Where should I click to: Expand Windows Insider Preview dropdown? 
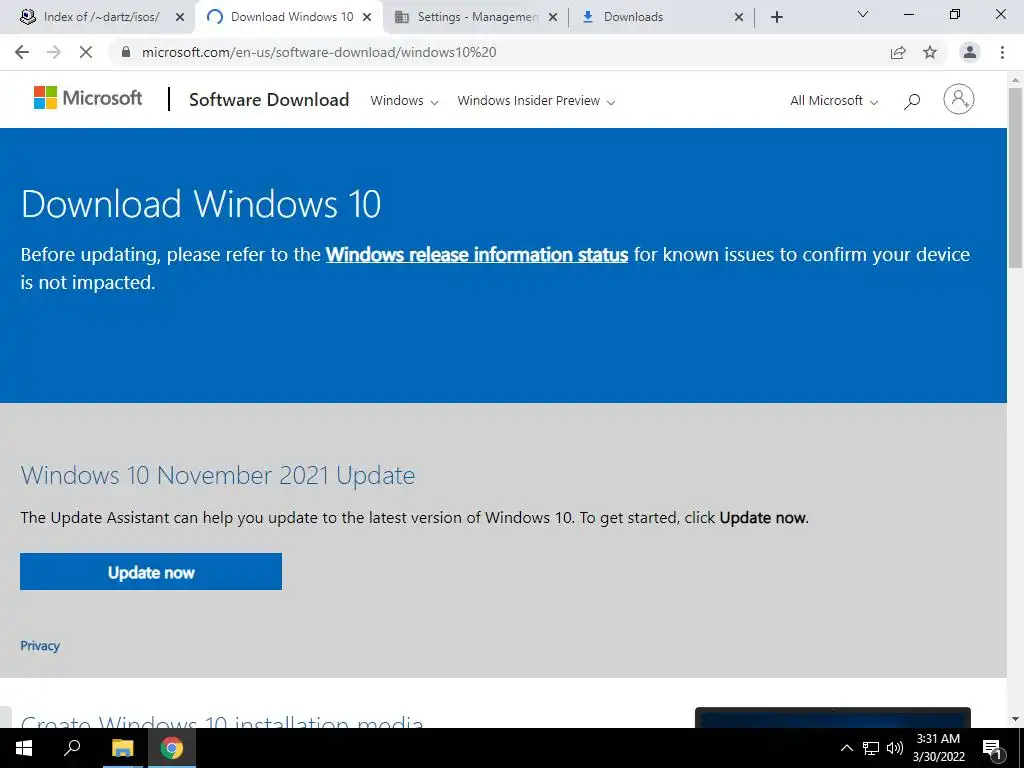[536, 101]
